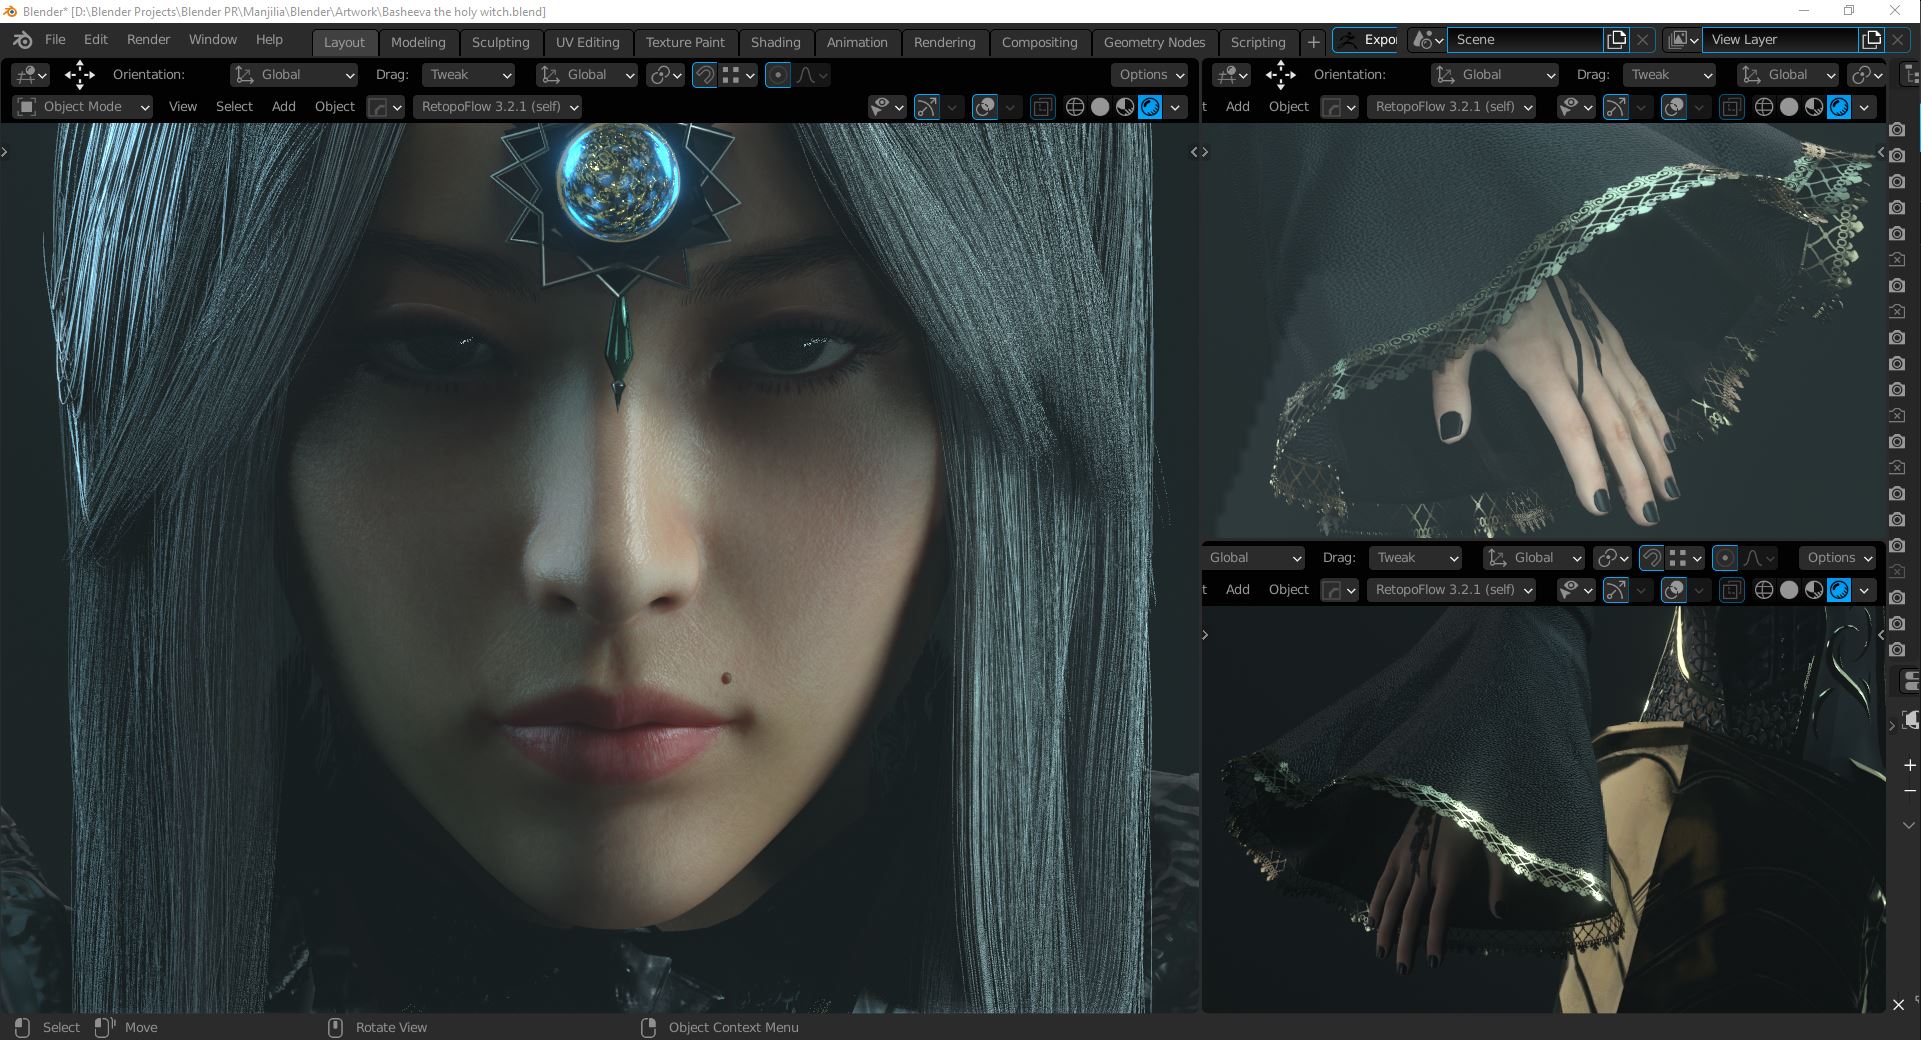The height and width of the screenshot is (1040, 1921).
Task: Click the Blender logo menu icon
Action: point(22,40)
